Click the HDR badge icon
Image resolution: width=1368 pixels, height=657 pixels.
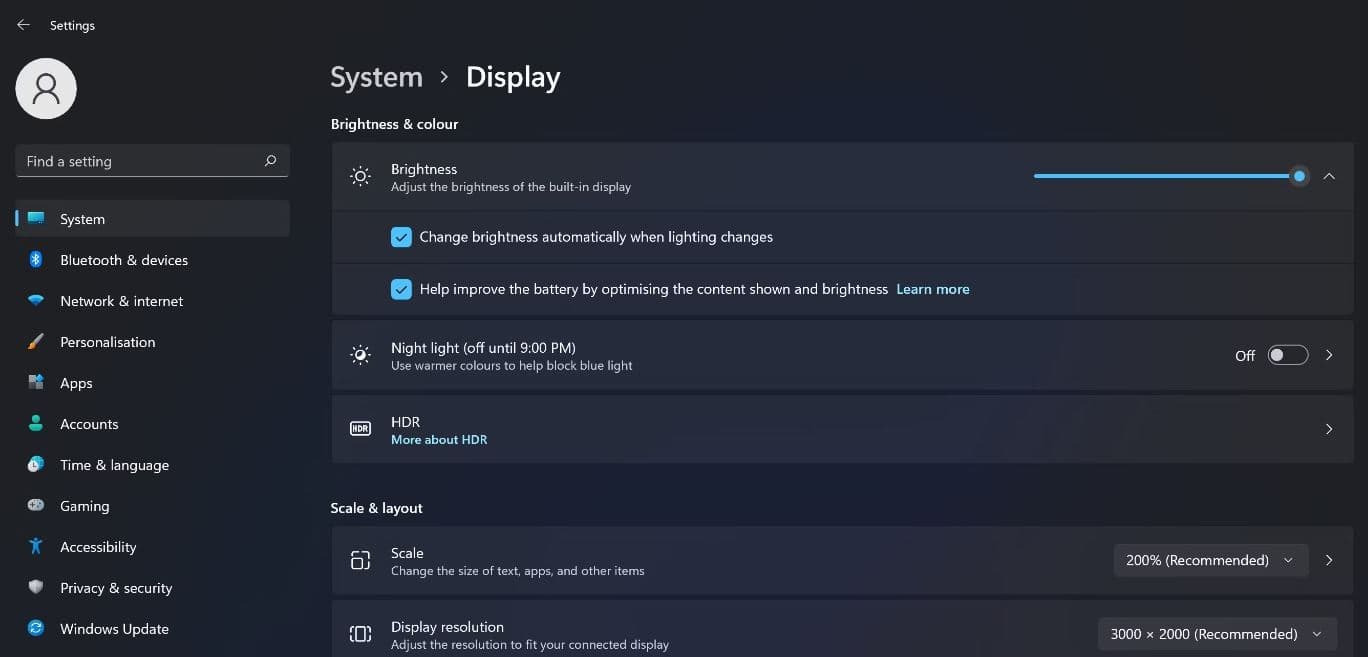tap(360, 429)
